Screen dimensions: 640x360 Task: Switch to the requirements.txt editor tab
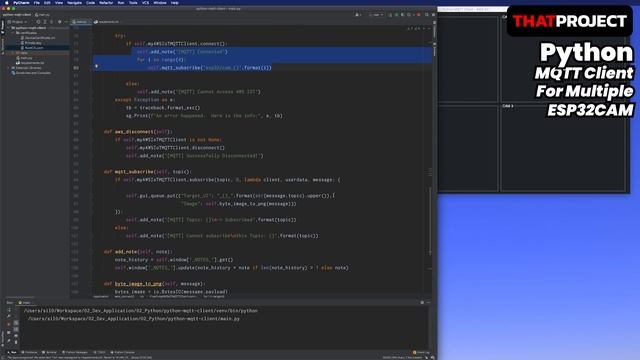107,22
